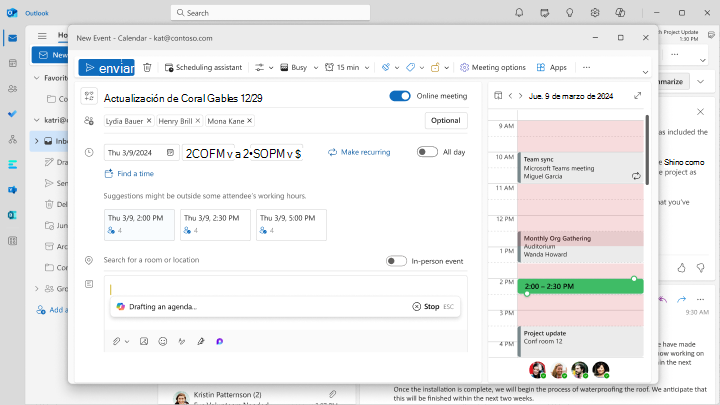720x405 pixels.
Task: Open the more options ellipsis in toolbar
Action: click(x=586, y=68)
